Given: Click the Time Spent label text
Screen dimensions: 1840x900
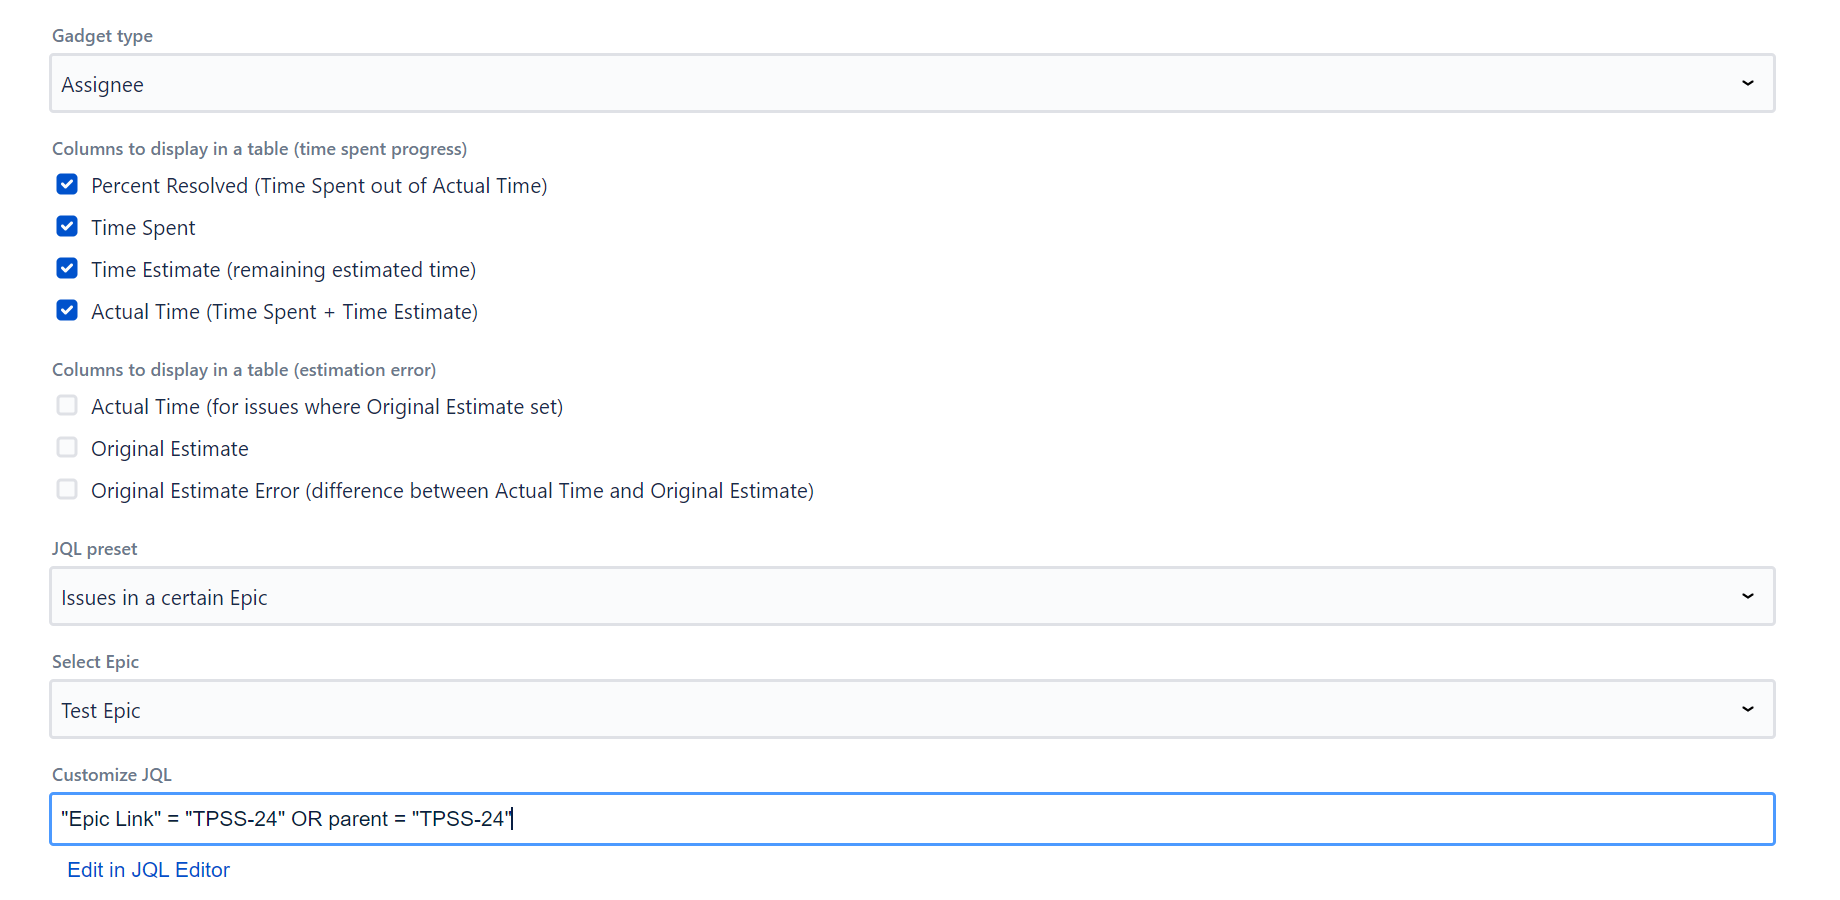Looking at the screenshot, I should coord(143,227).
